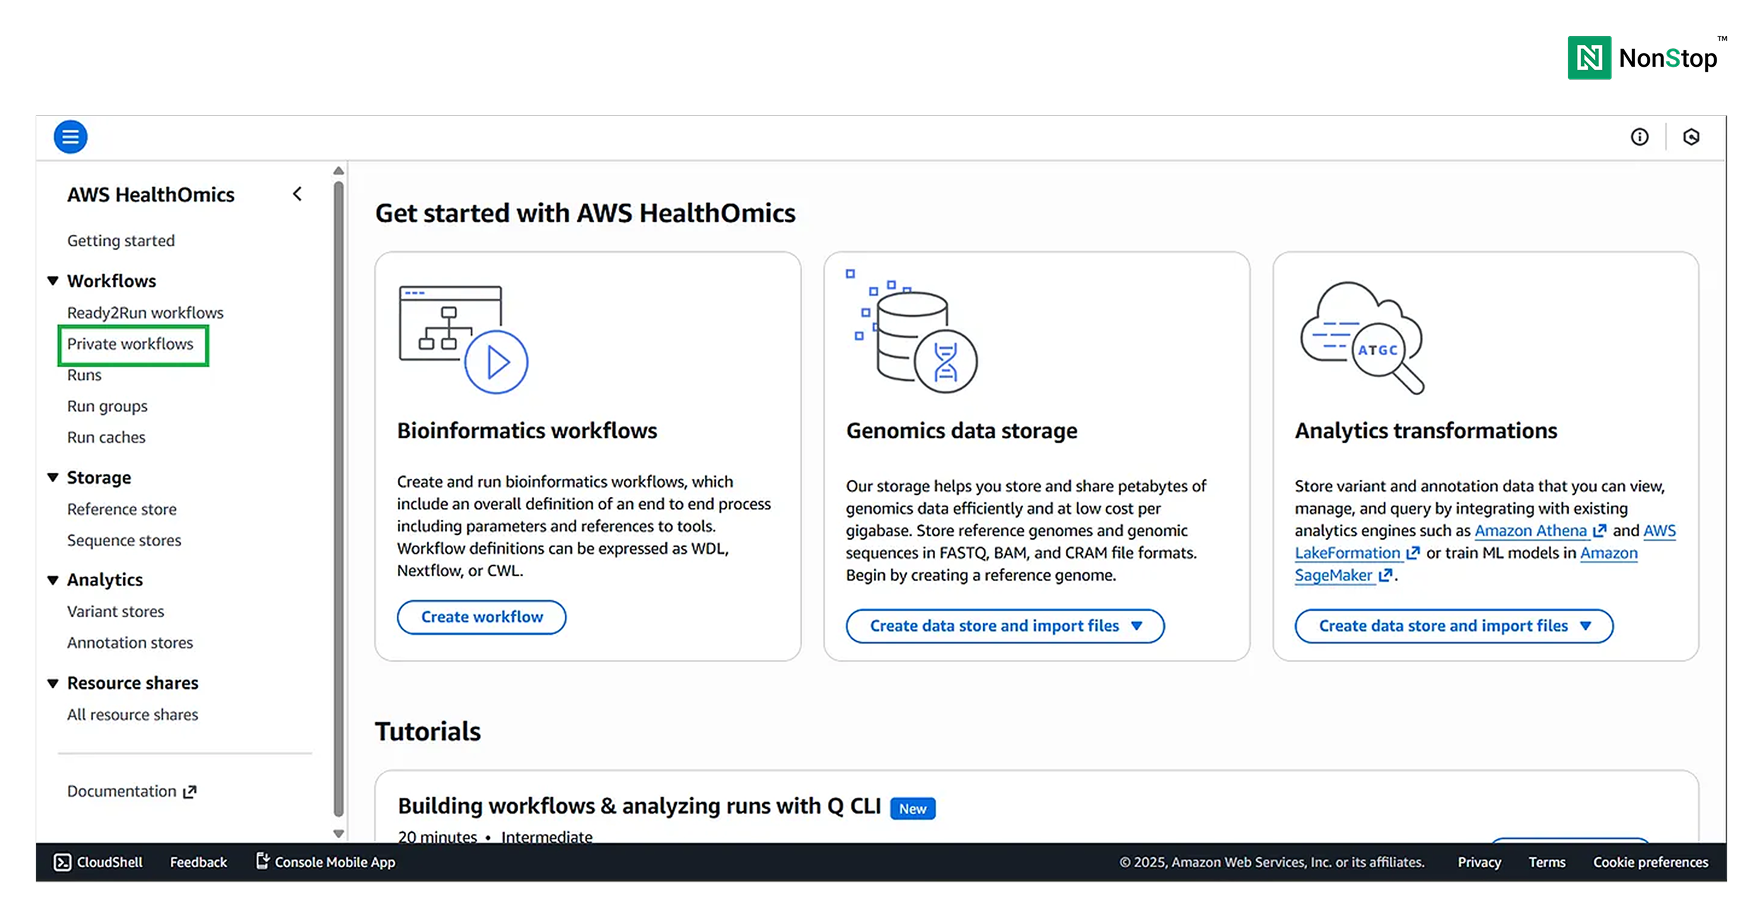This screenshot has width=1763, height=919.
Task: Go to Getting started
Action: point(121,241)
